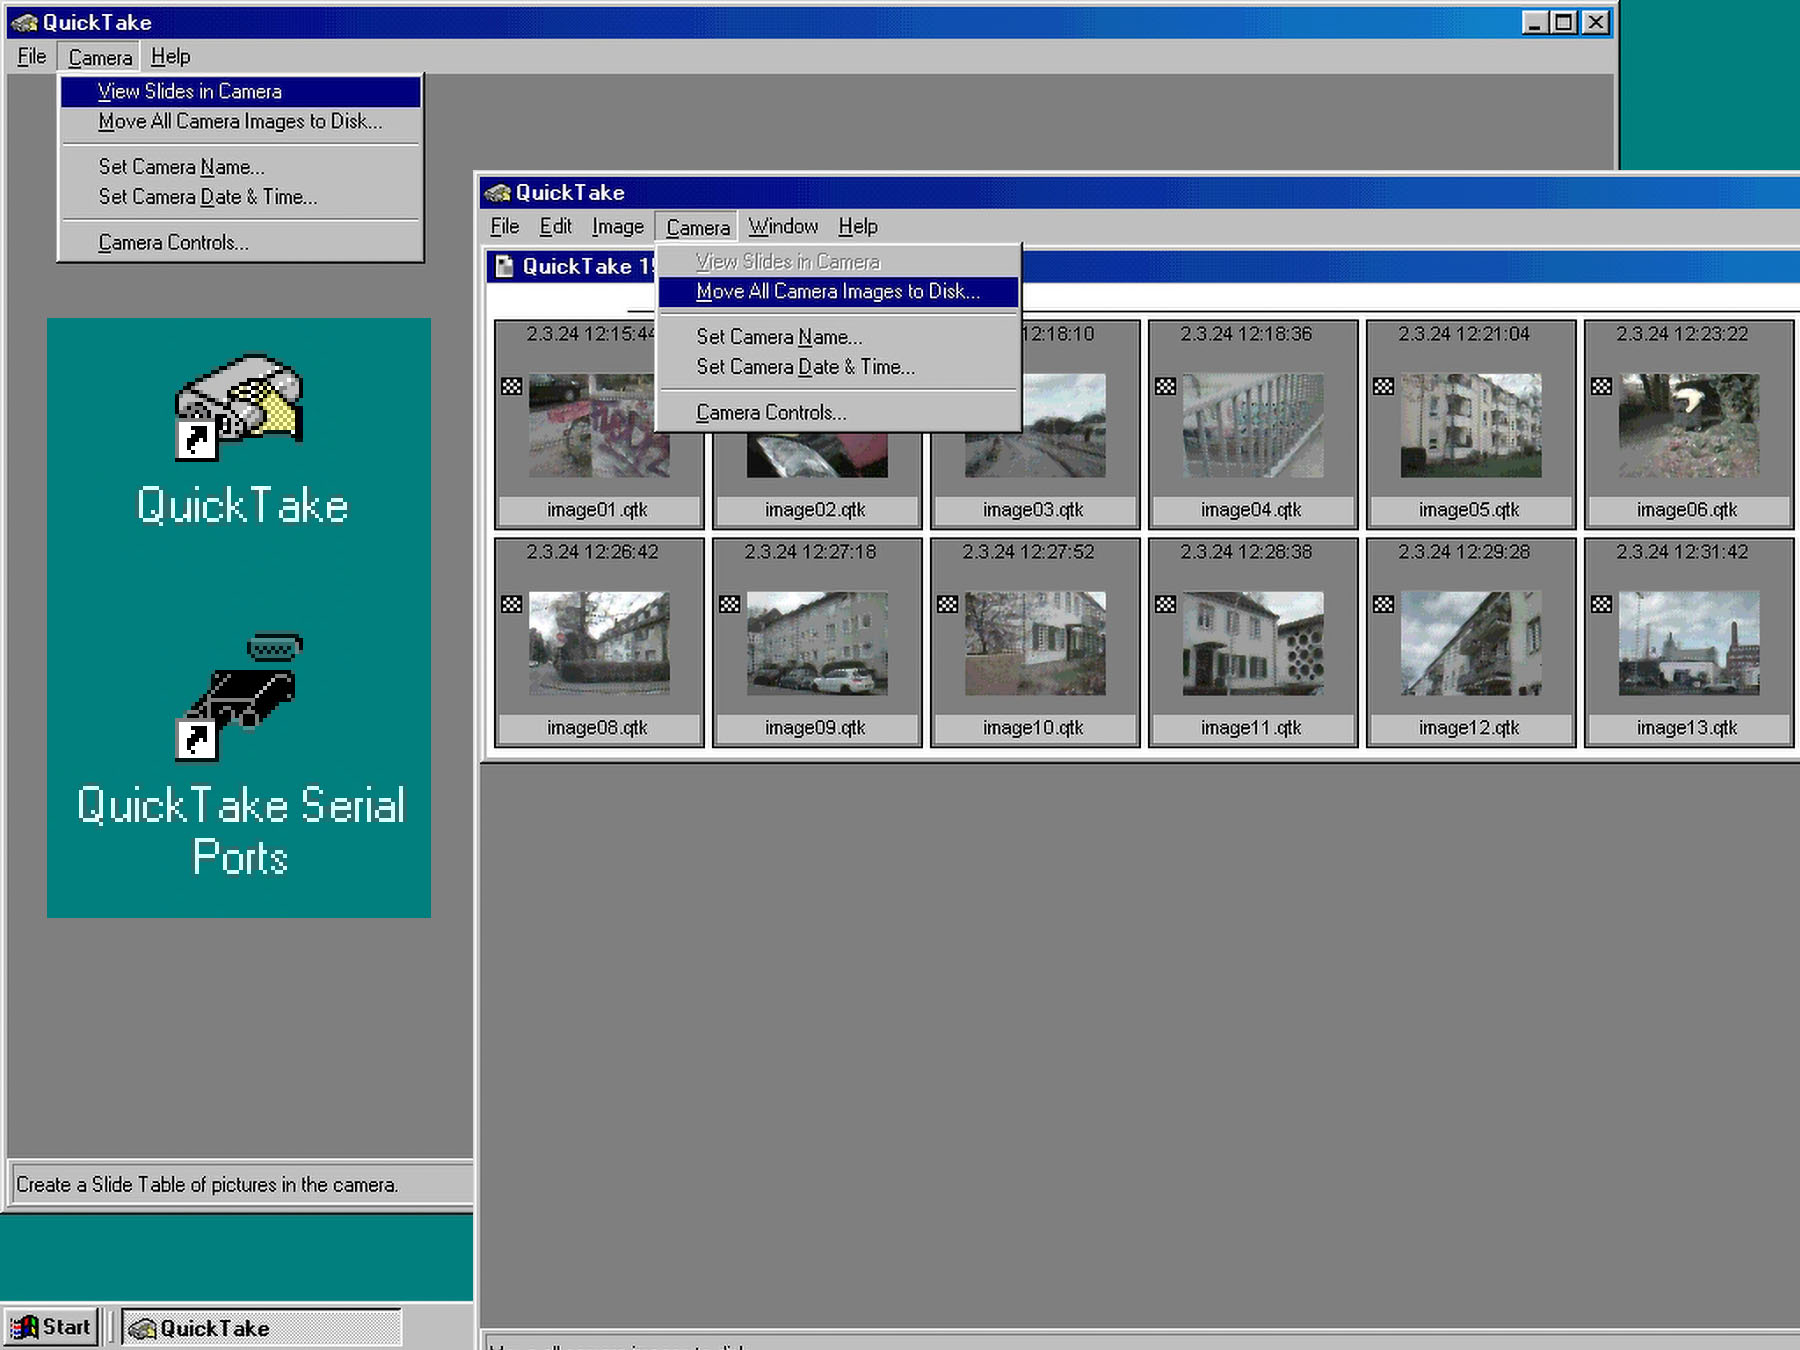Click the document icon in the QuickTake slide window title
This screenshot has height=1350, width=1800.
pos(505,266)
